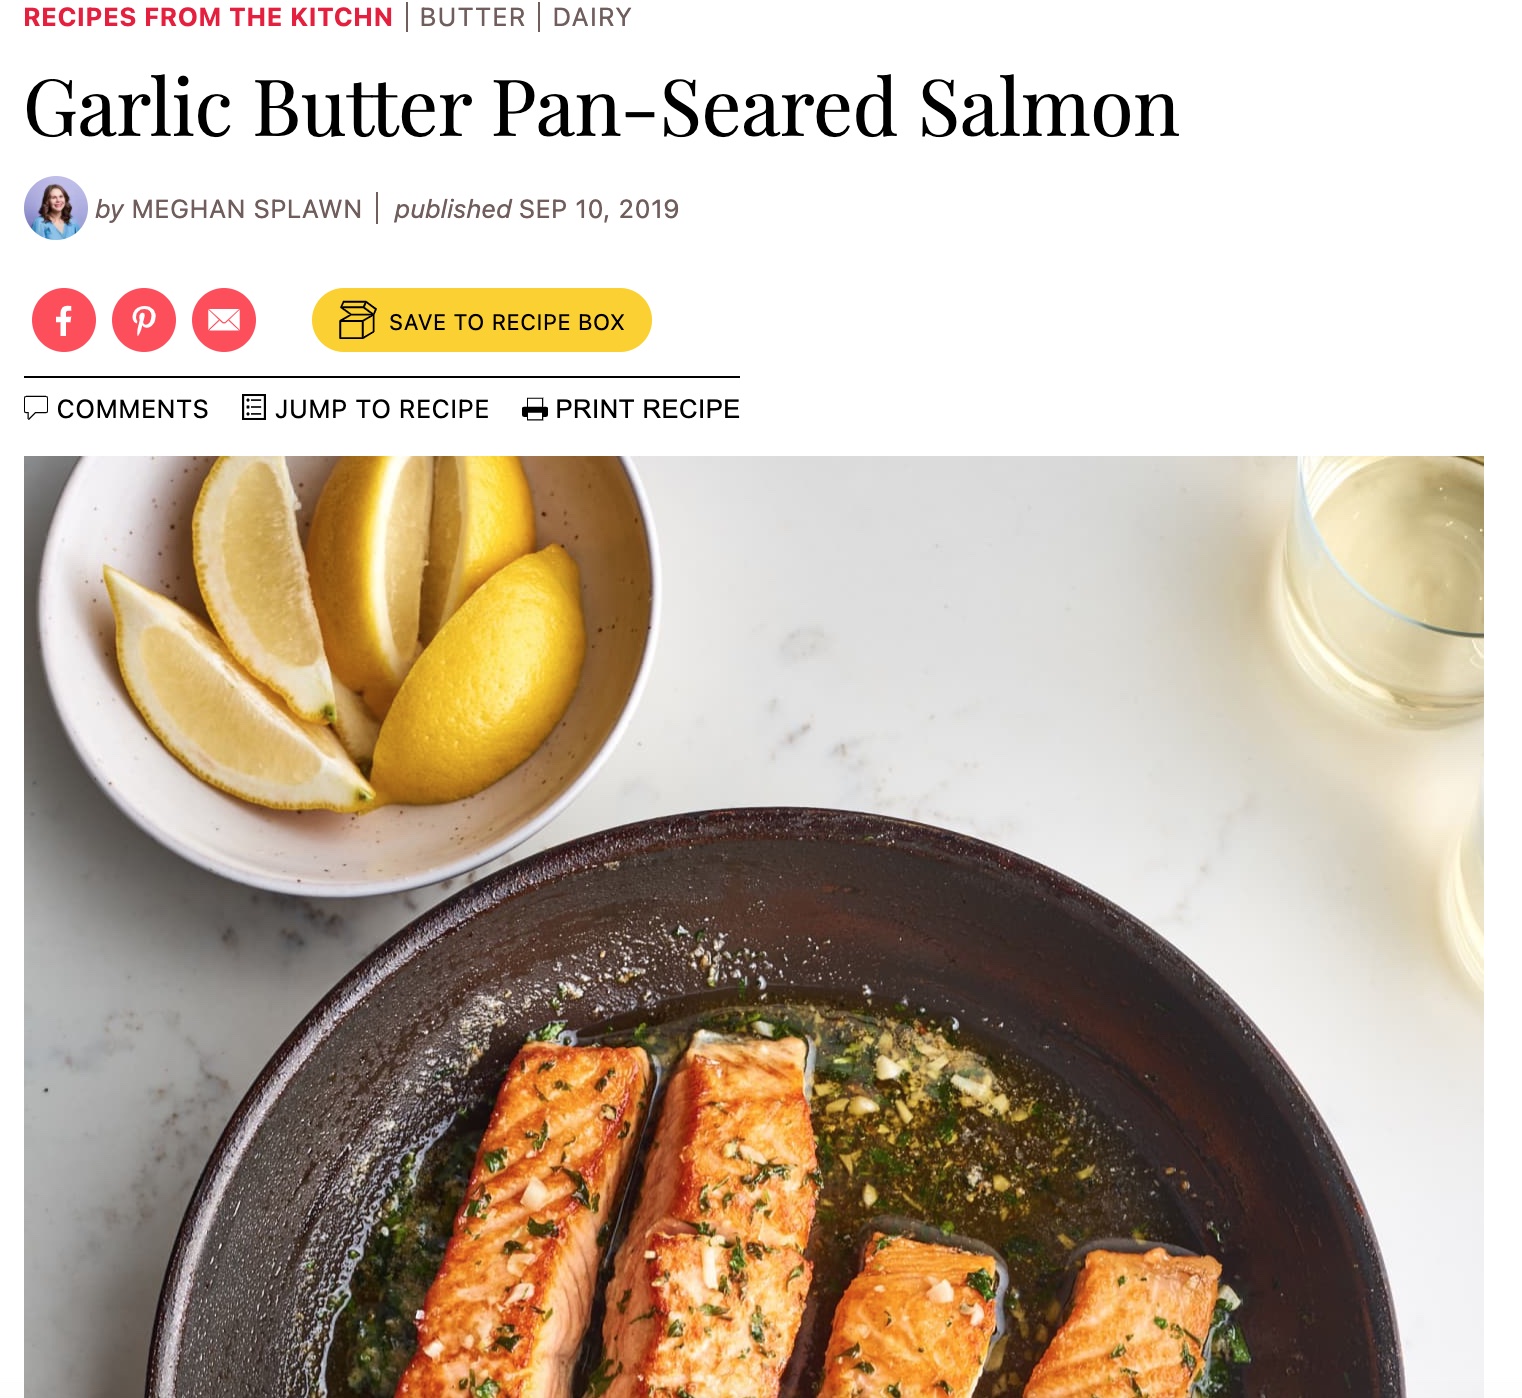
Task: Click the published date Sep 10, 2019
Action: pos(599,209)
